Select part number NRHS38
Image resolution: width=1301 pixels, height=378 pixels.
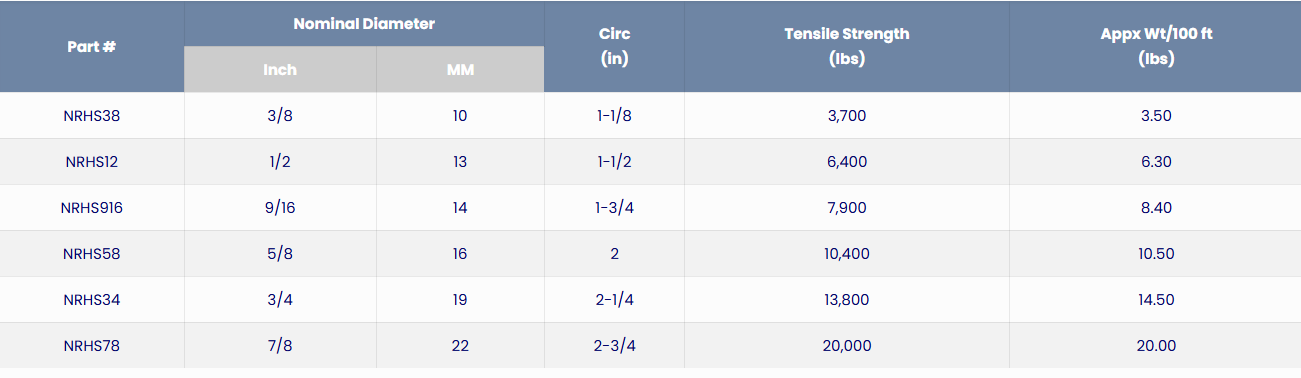click(92, 116)
